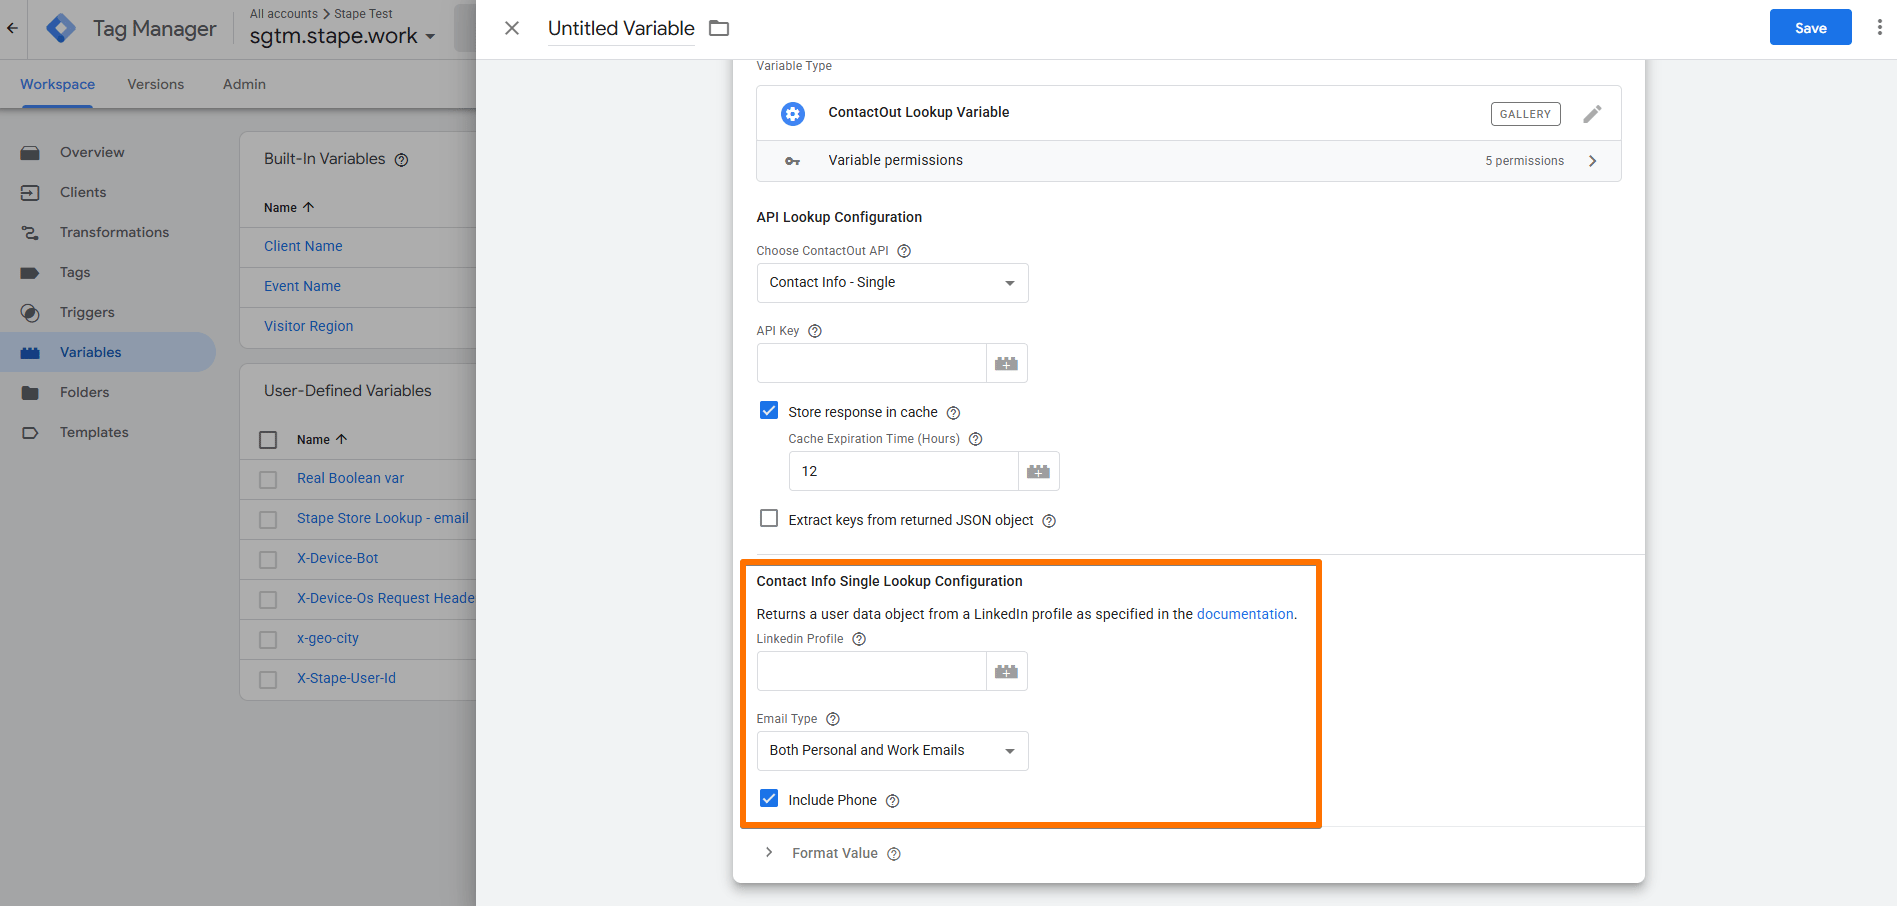Open the folder icon beside Untitled Variable

(x=719, y=28)
